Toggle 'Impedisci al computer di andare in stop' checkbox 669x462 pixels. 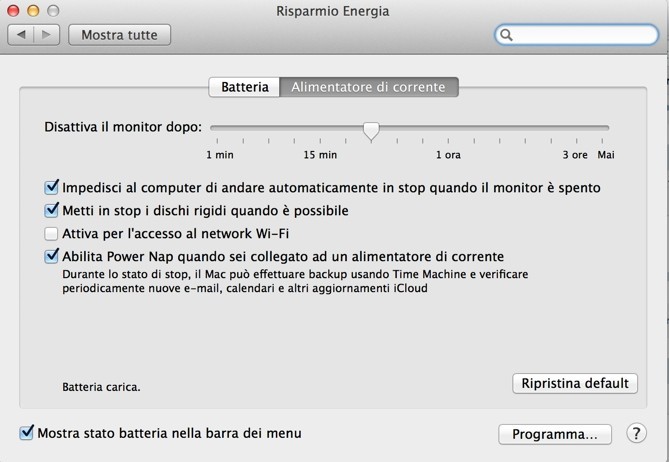(52, 187)
